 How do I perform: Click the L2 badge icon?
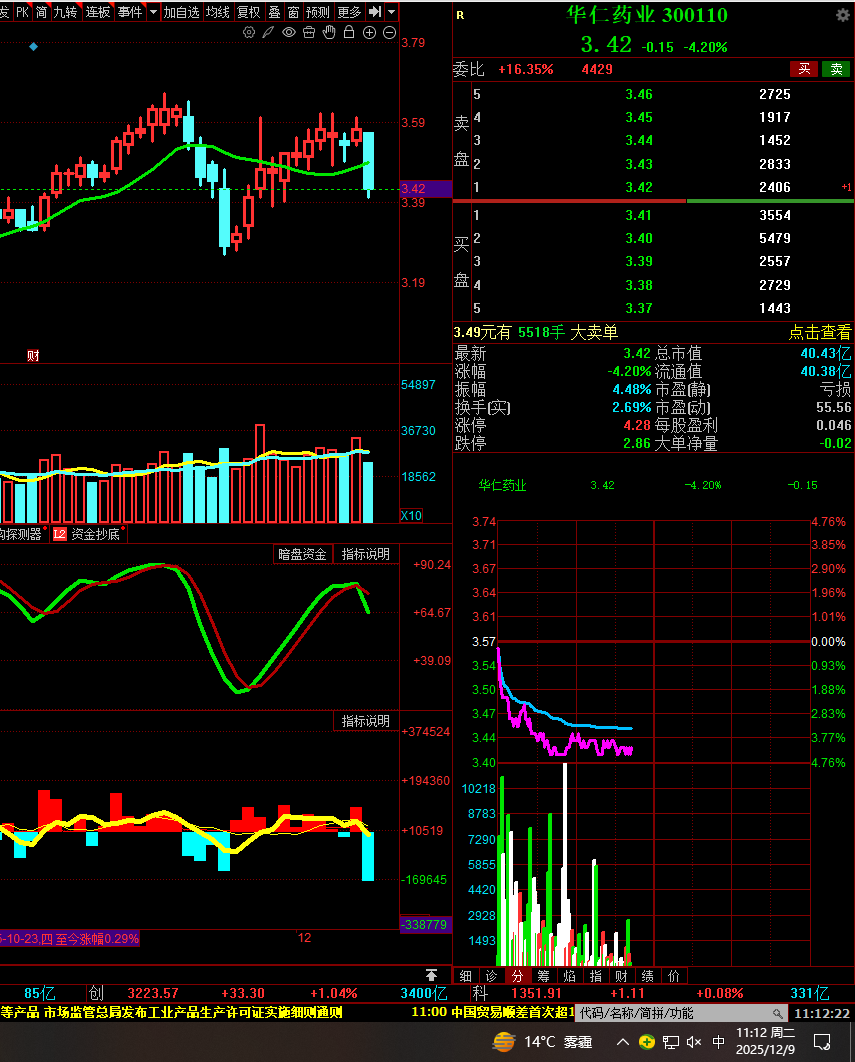point(60,534)
